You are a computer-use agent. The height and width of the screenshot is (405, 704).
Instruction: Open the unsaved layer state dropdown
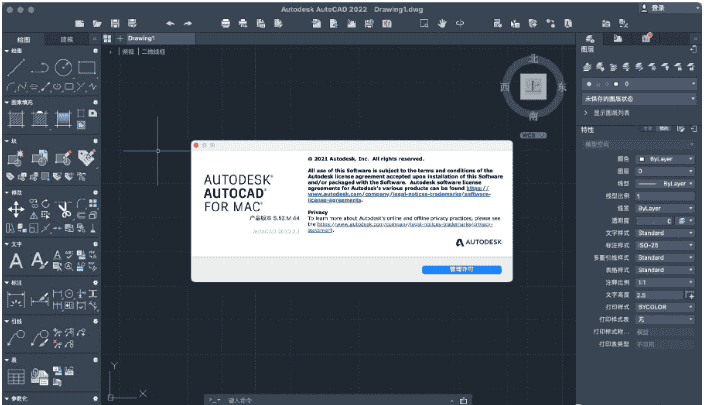639,99
